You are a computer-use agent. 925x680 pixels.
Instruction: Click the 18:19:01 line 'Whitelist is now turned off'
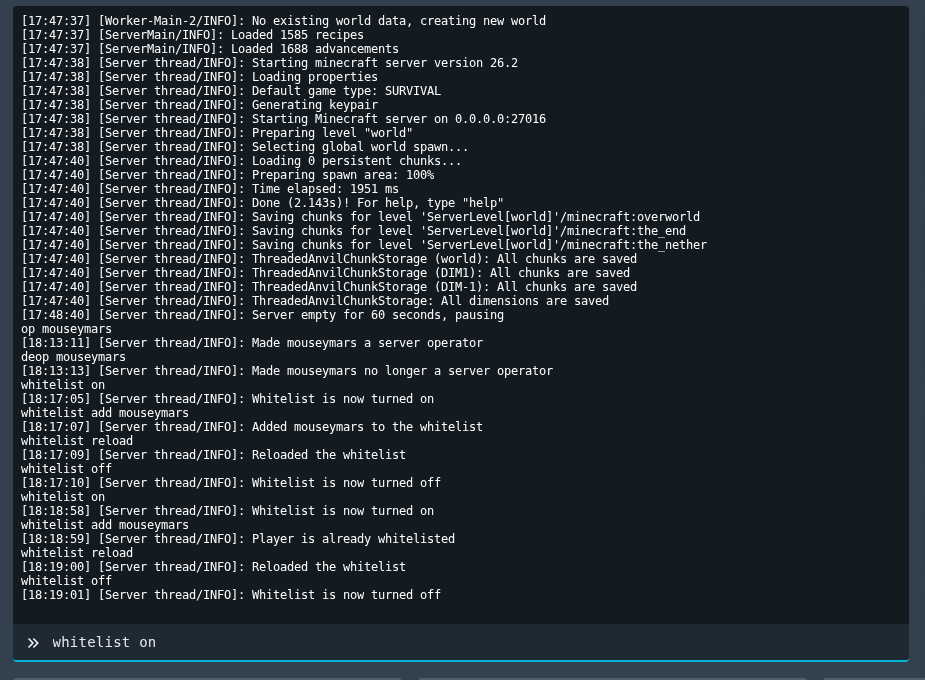point(231,596)
